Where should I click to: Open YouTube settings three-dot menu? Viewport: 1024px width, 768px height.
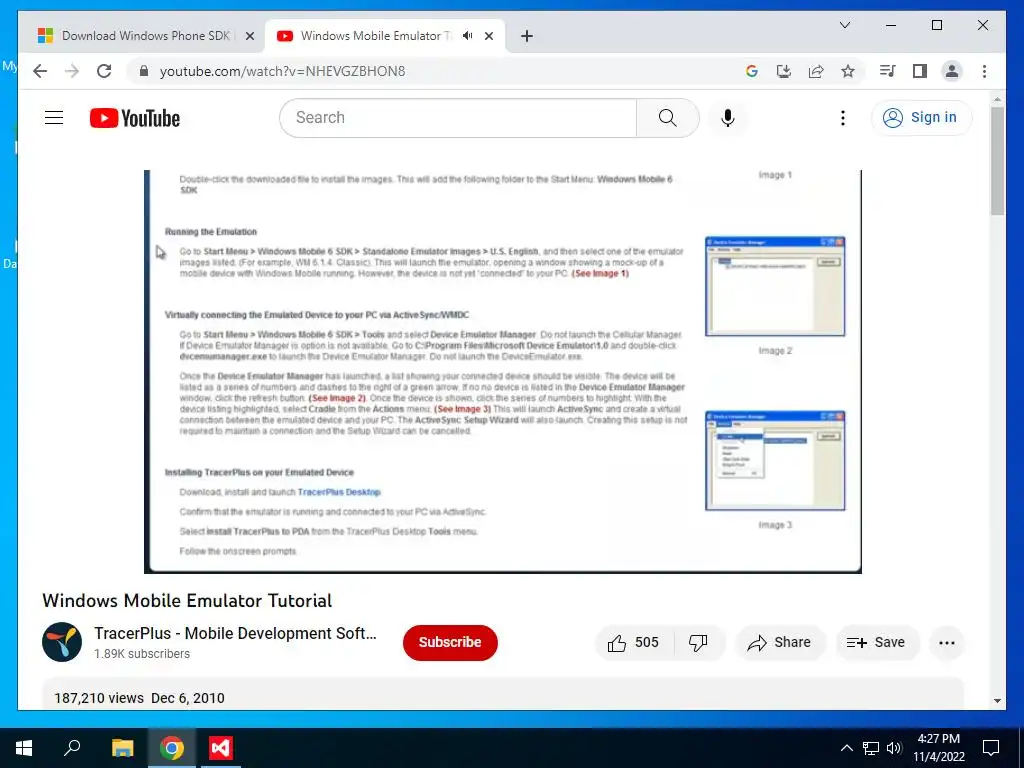click(x=842, y=118)
